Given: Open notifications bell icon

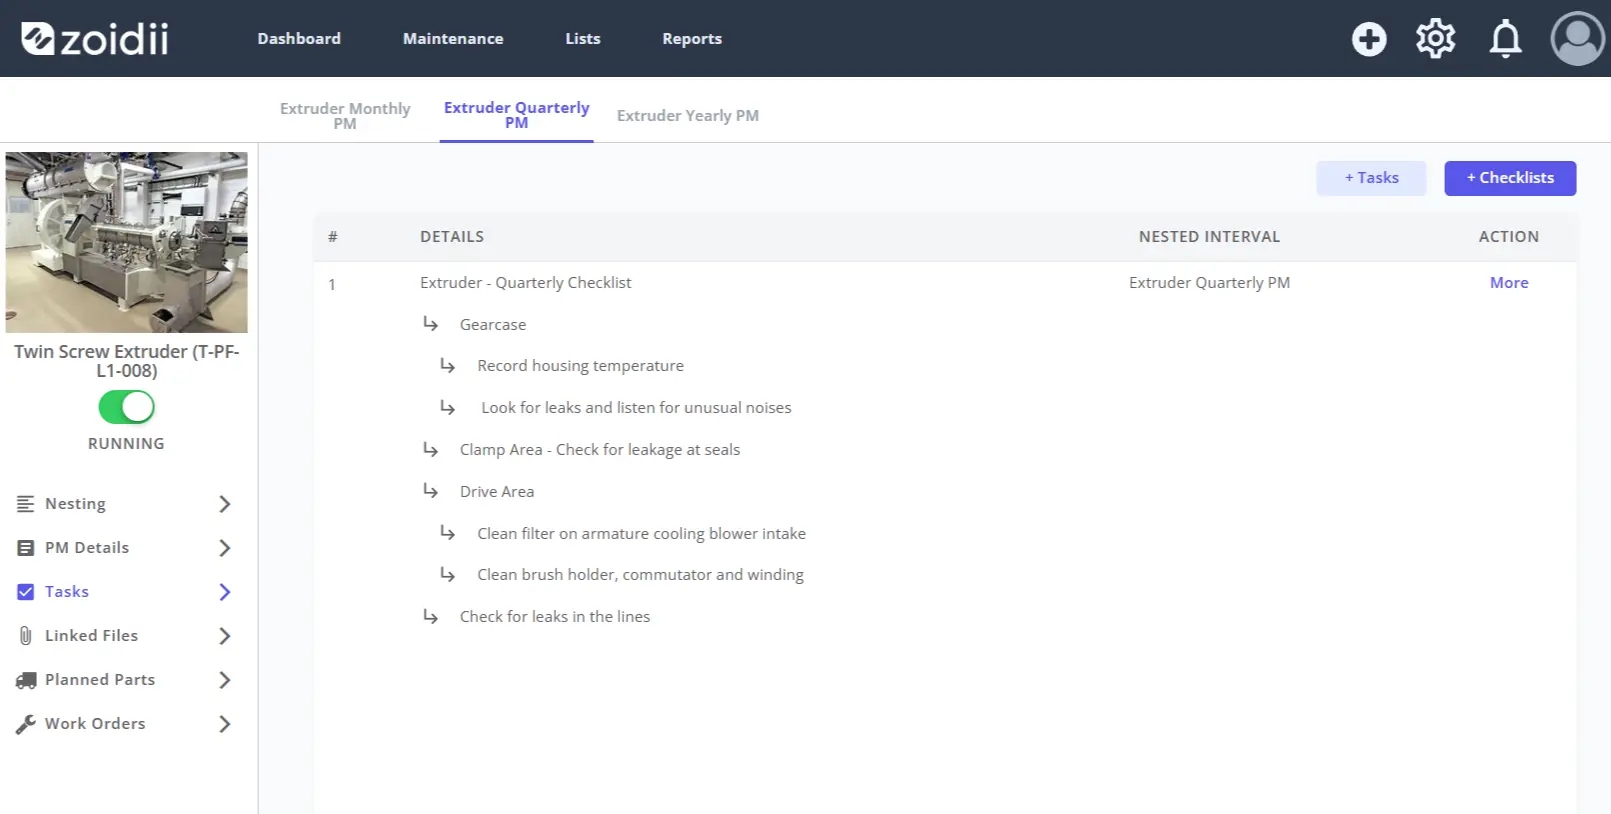Looking at the screenshot, I should tap(1505, 39).
